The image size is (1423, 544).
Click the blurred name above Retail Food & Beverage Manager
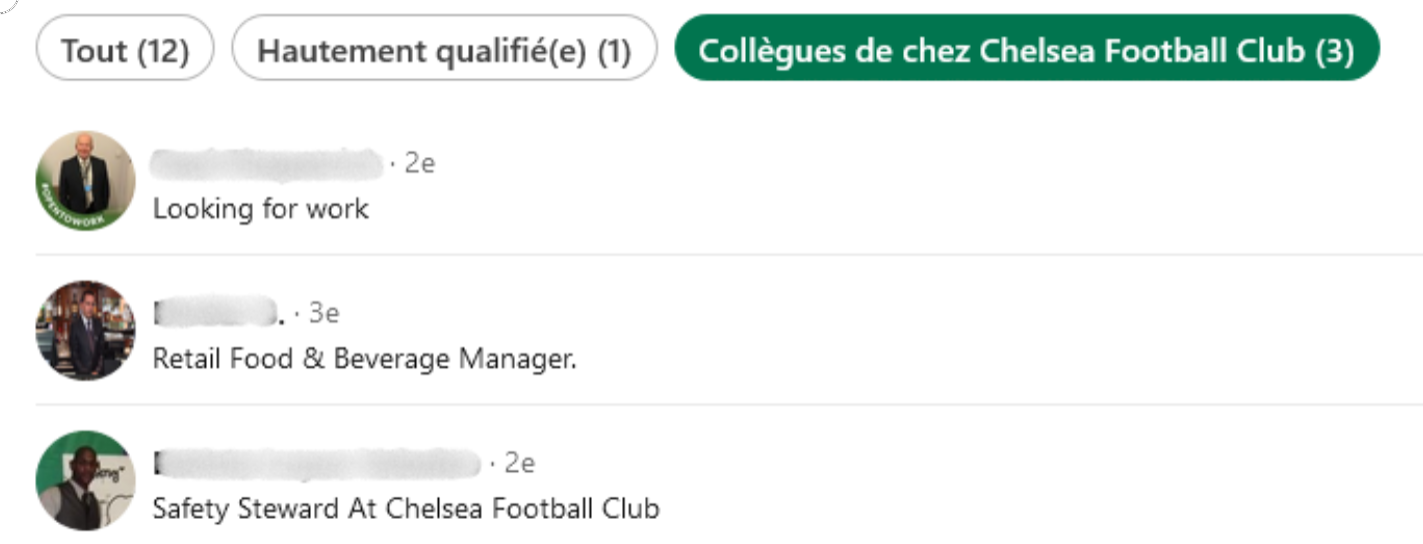215,313
